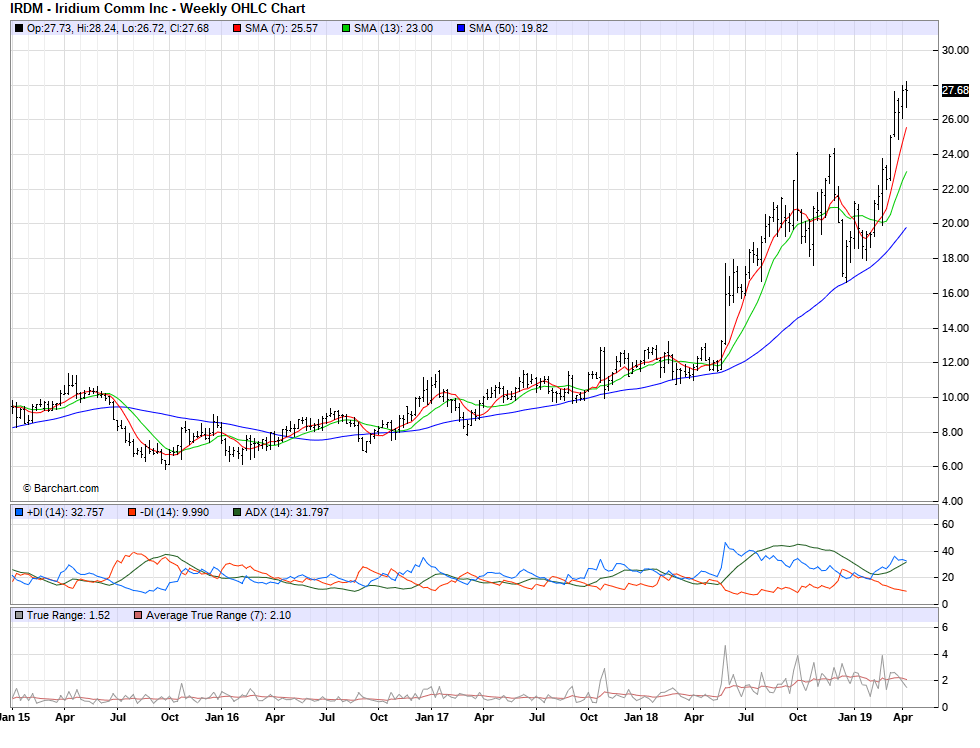Click the 'Jul' date label after Jan 16
The image size is (980, 748).
pos(328,717)
